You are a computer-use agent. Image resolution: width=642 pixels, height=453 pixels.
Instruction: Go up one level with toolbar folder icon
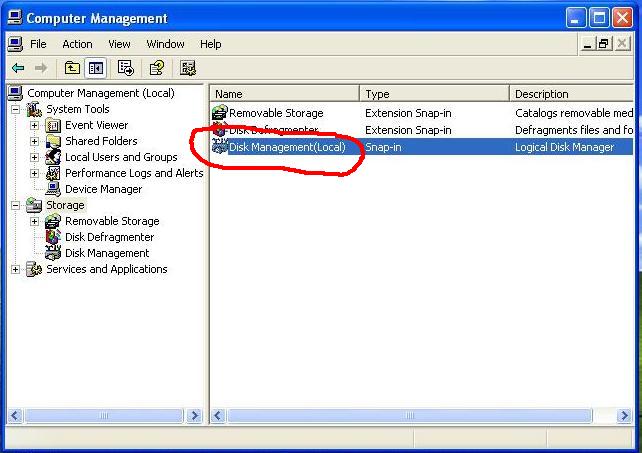coord(72,68)
